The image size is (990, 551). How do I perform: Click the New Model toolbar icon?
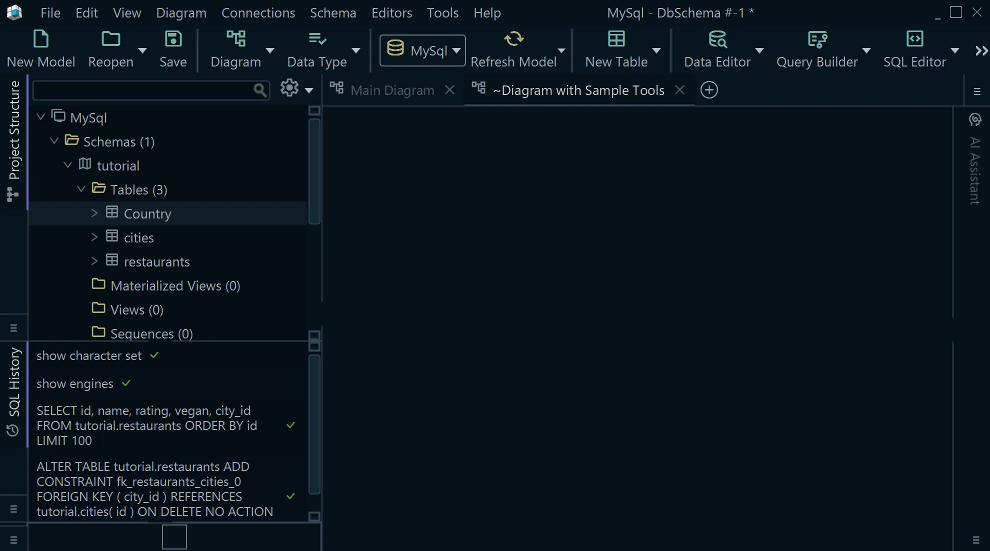pyautogui.click(x=41, y=40)
